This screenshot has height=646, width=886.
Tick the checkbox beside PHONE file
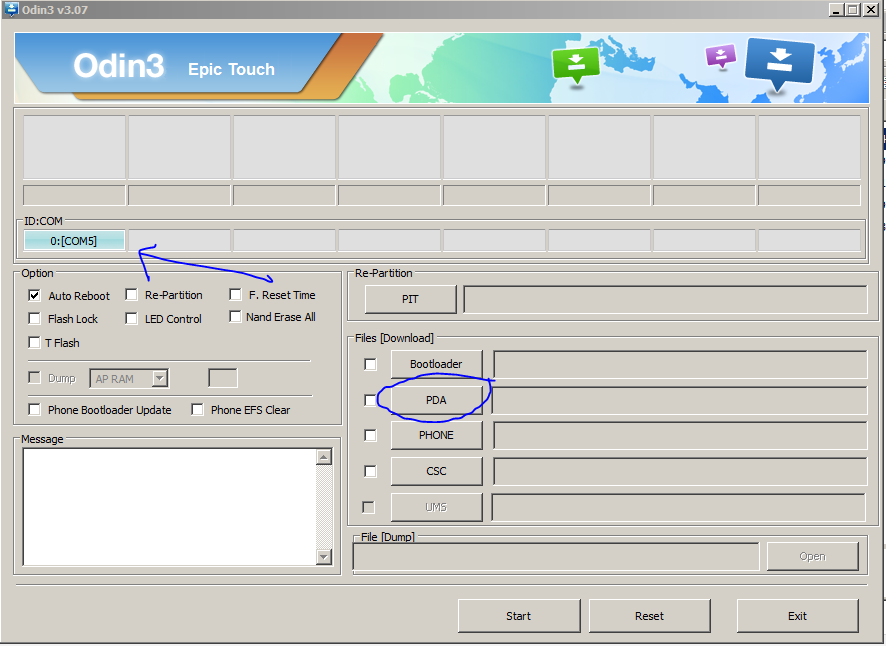pyautogui.click(x=370, y=435)
